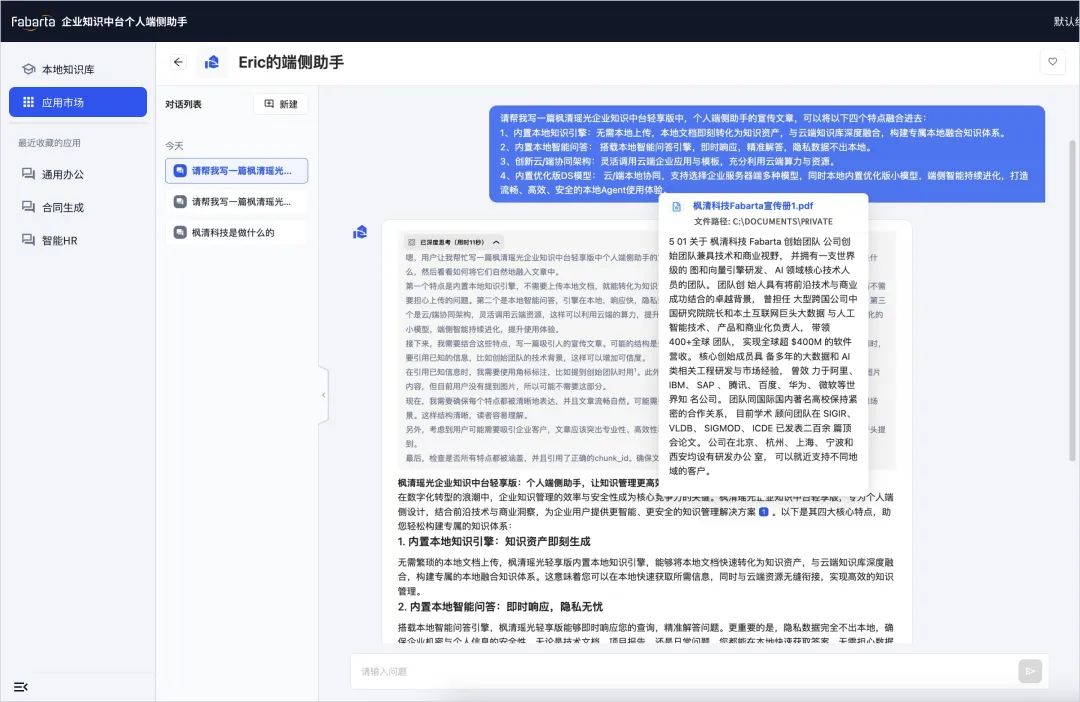Screen dimensions: 1080x702
Task: Create a new conversation with 新建
Action: [281, 104]
